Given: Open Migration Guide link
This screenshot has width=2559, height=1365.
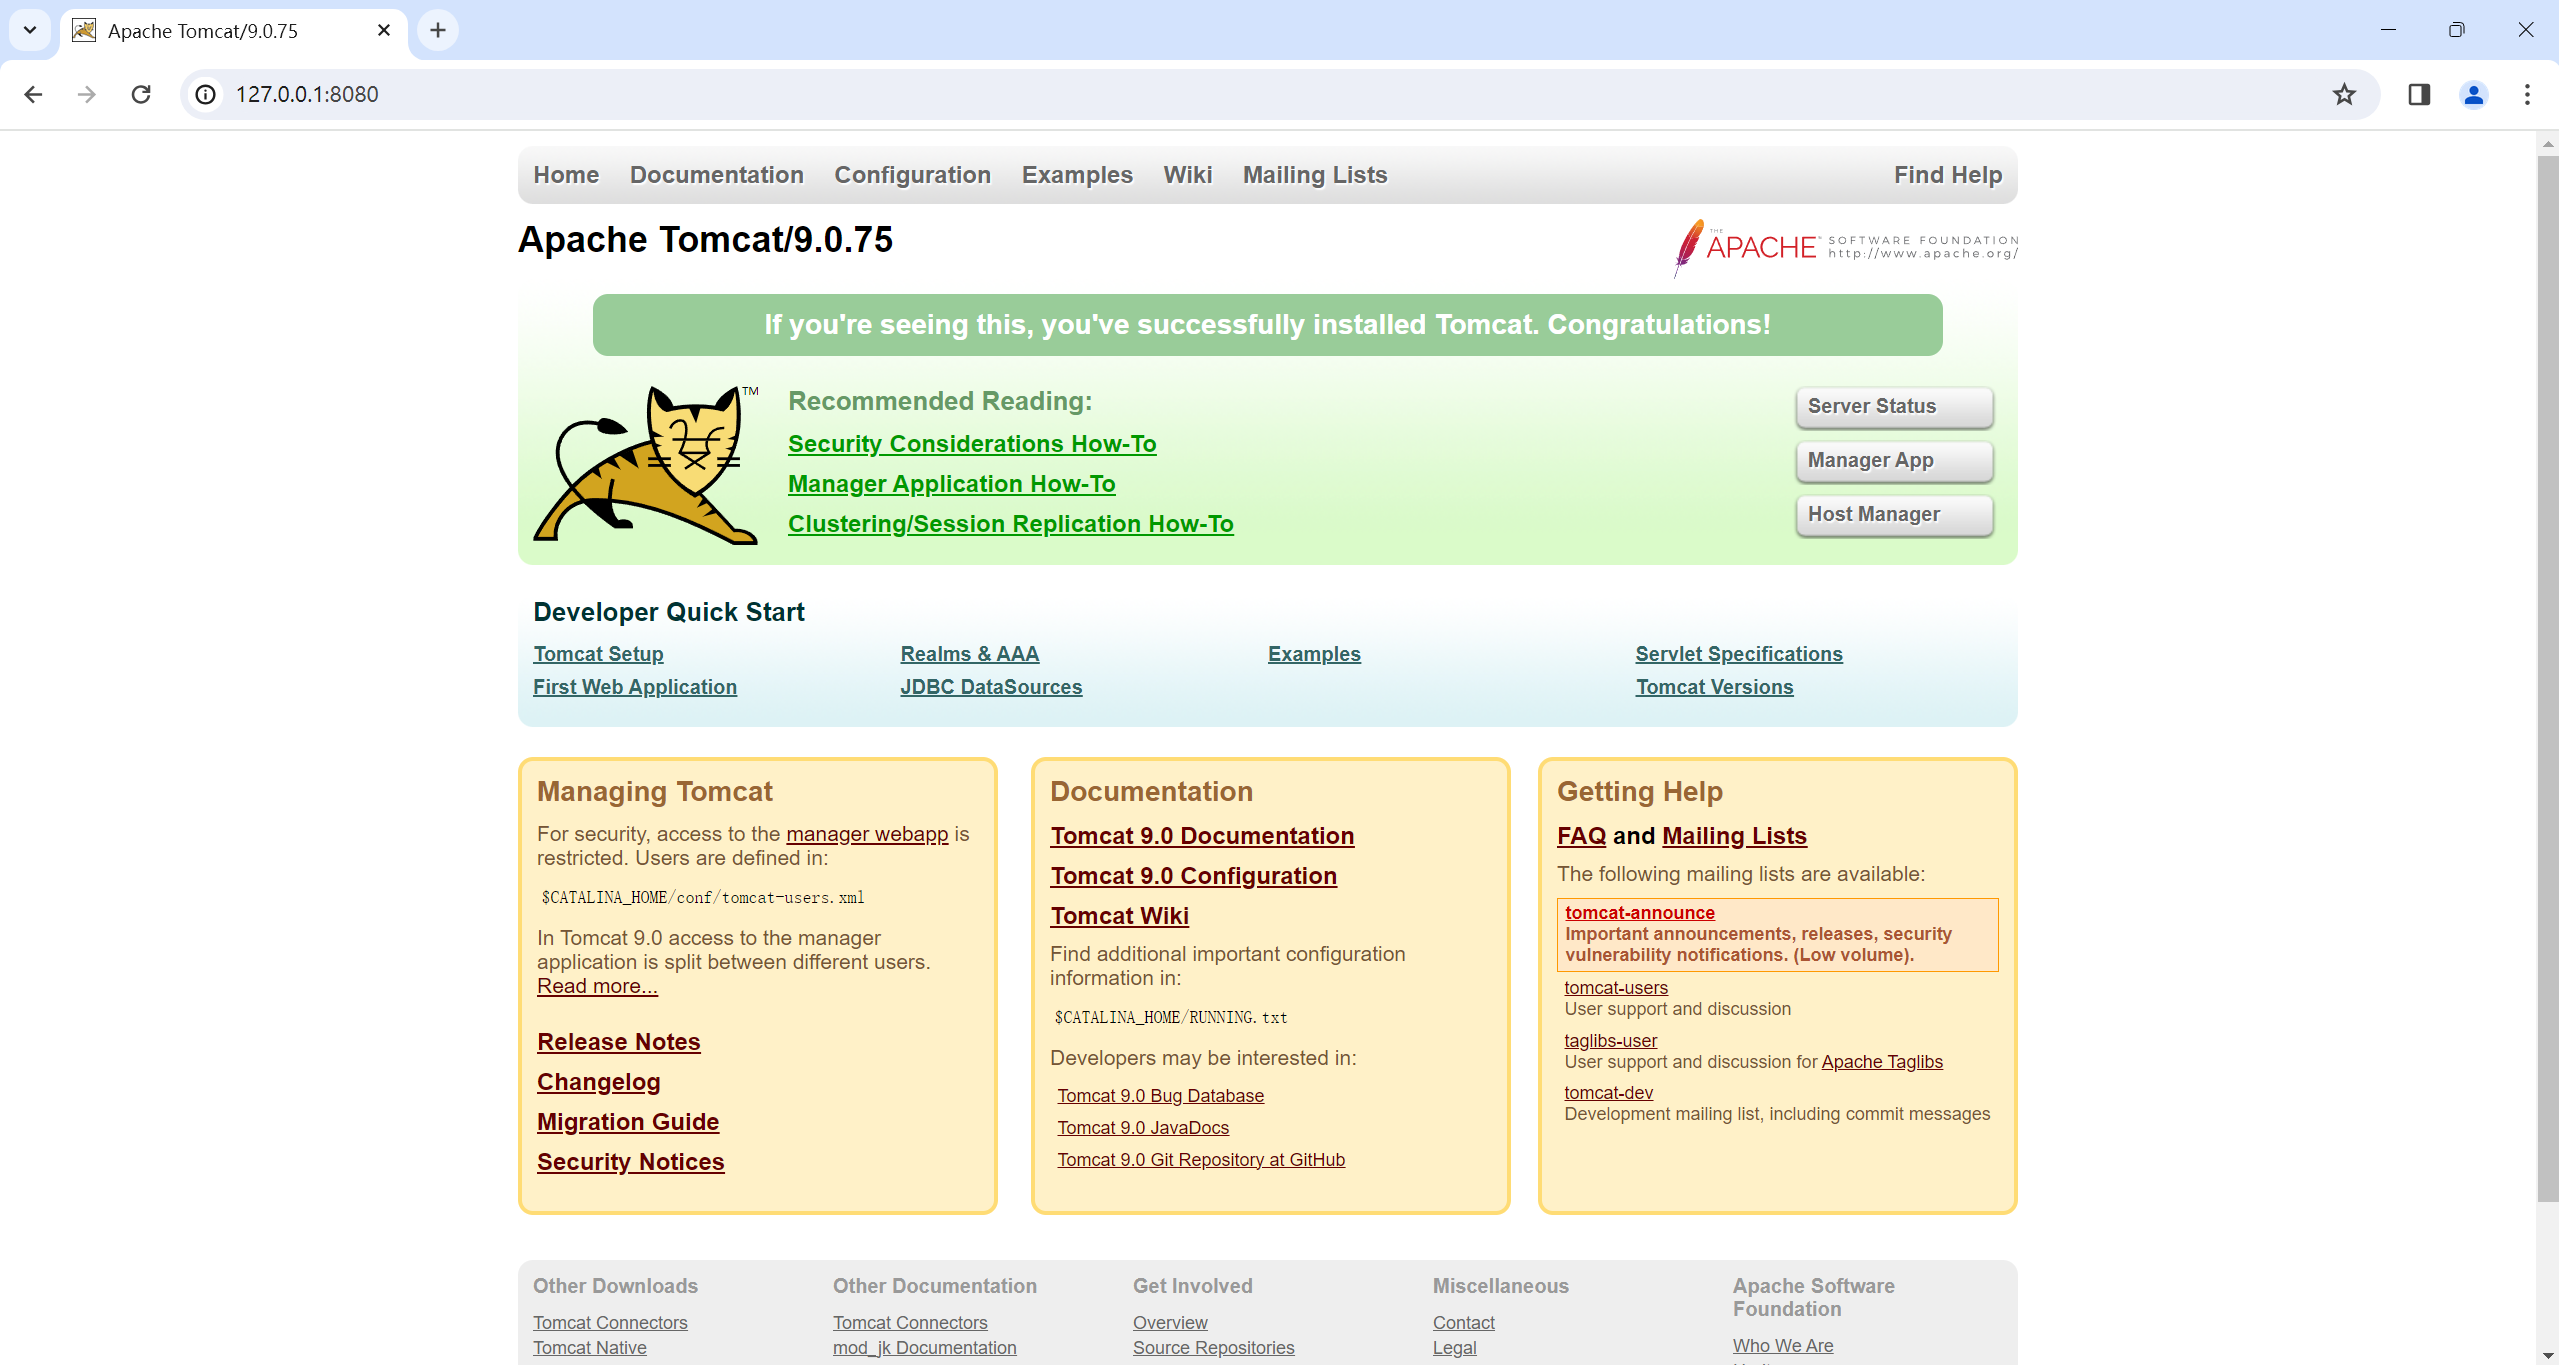Looking at the screenshot, I should [x=628, y=1122].
